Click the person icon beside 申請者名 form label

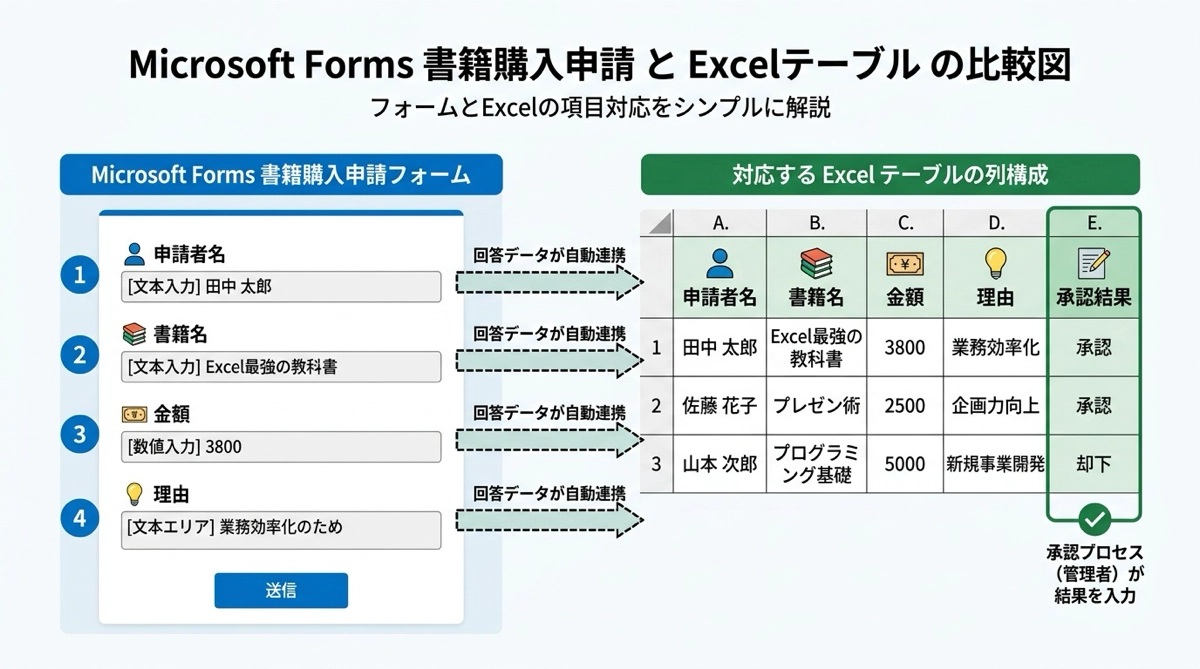[x=134, y=254]
